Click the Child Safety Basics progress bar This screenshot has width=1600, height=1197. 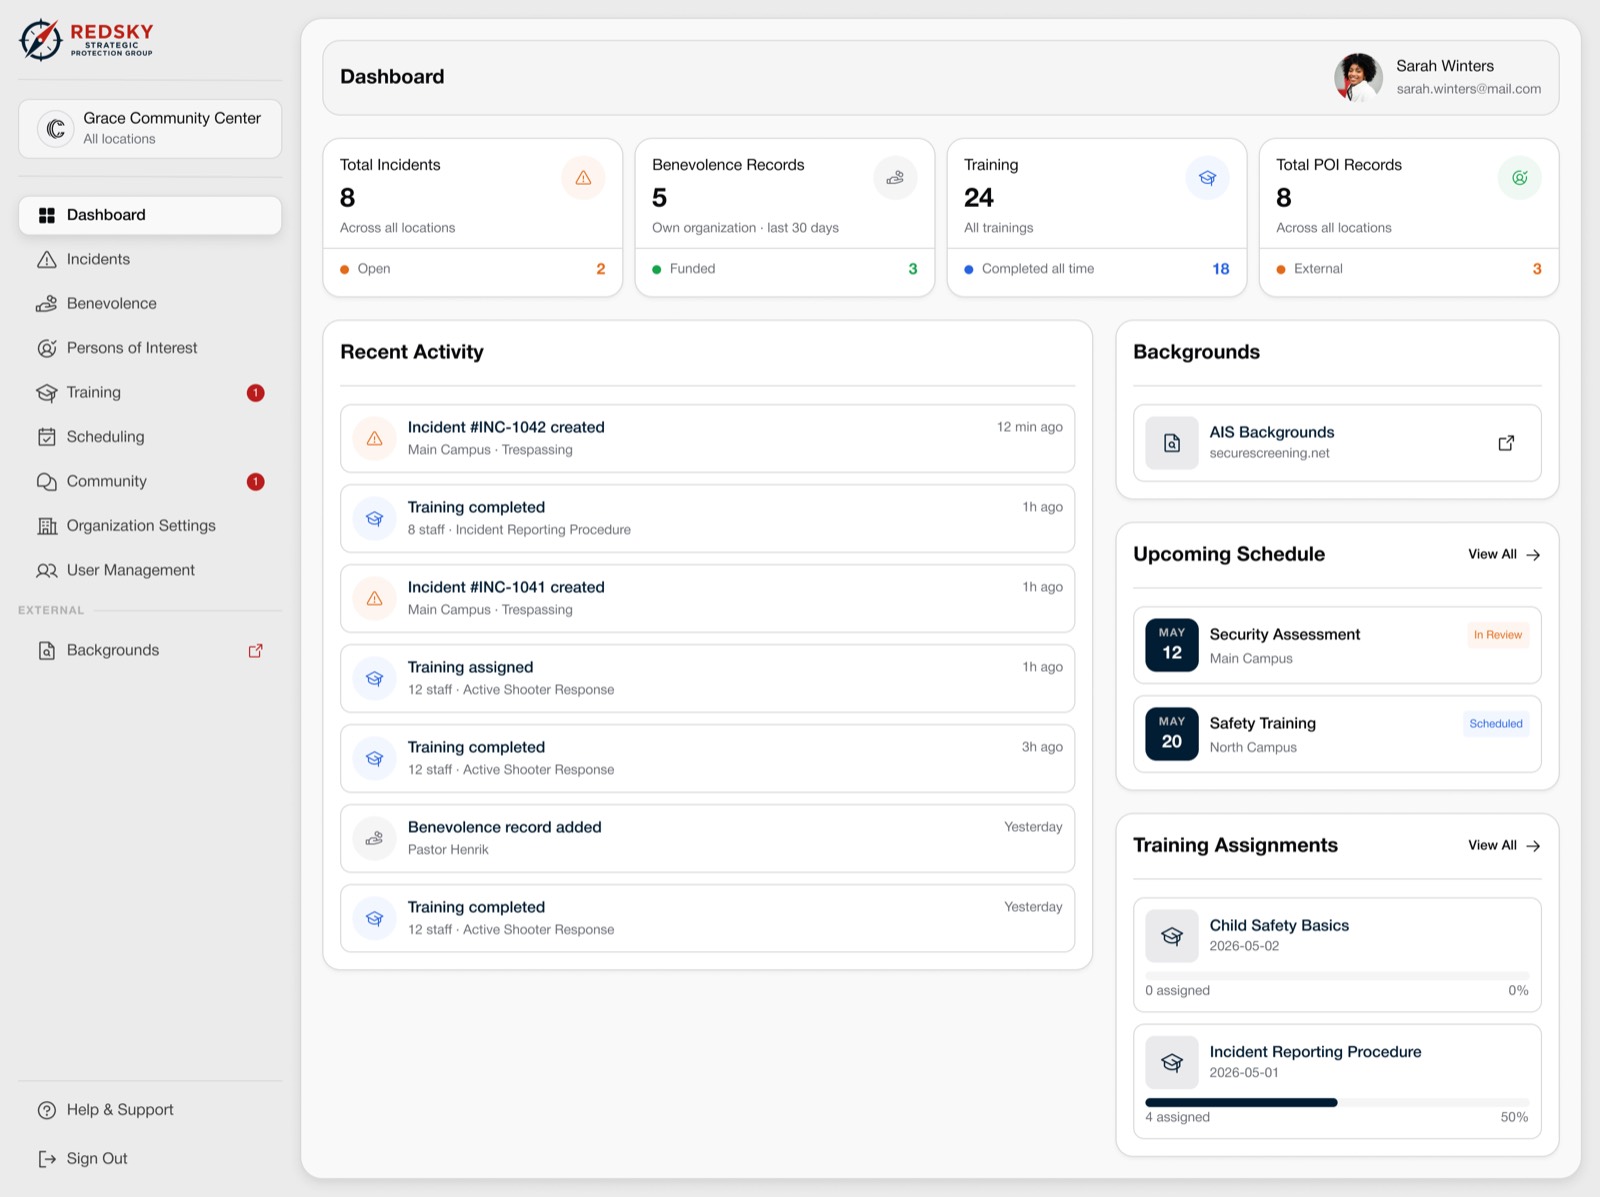[x=1337, y=975]
